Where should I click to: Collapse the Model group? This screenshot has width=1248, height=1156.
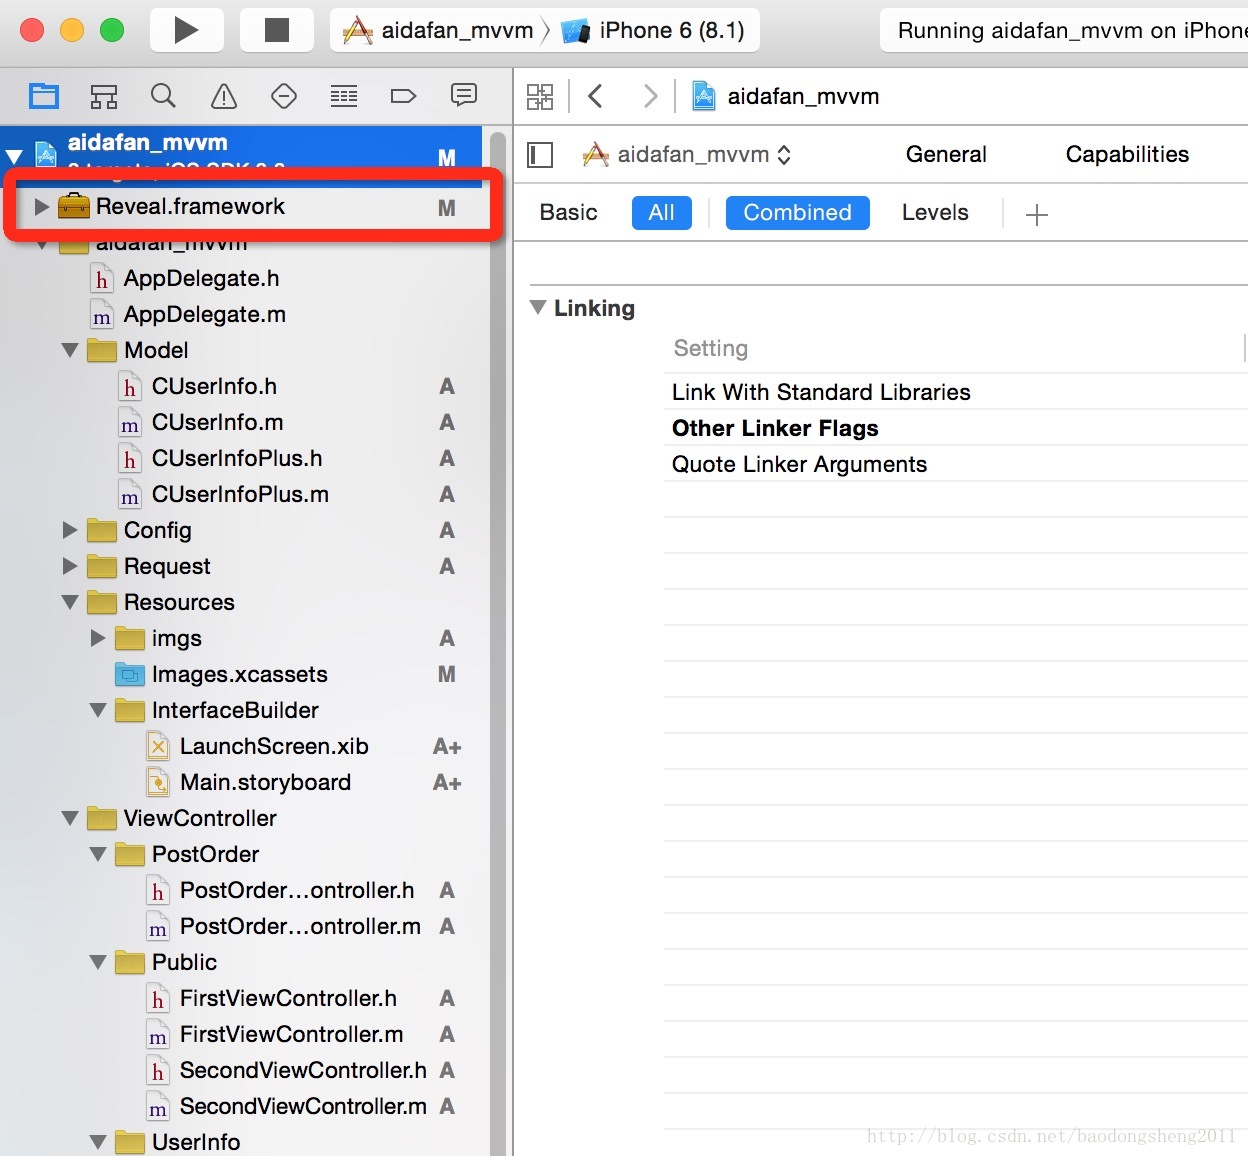pyautogui.click(x=70, y=350)
